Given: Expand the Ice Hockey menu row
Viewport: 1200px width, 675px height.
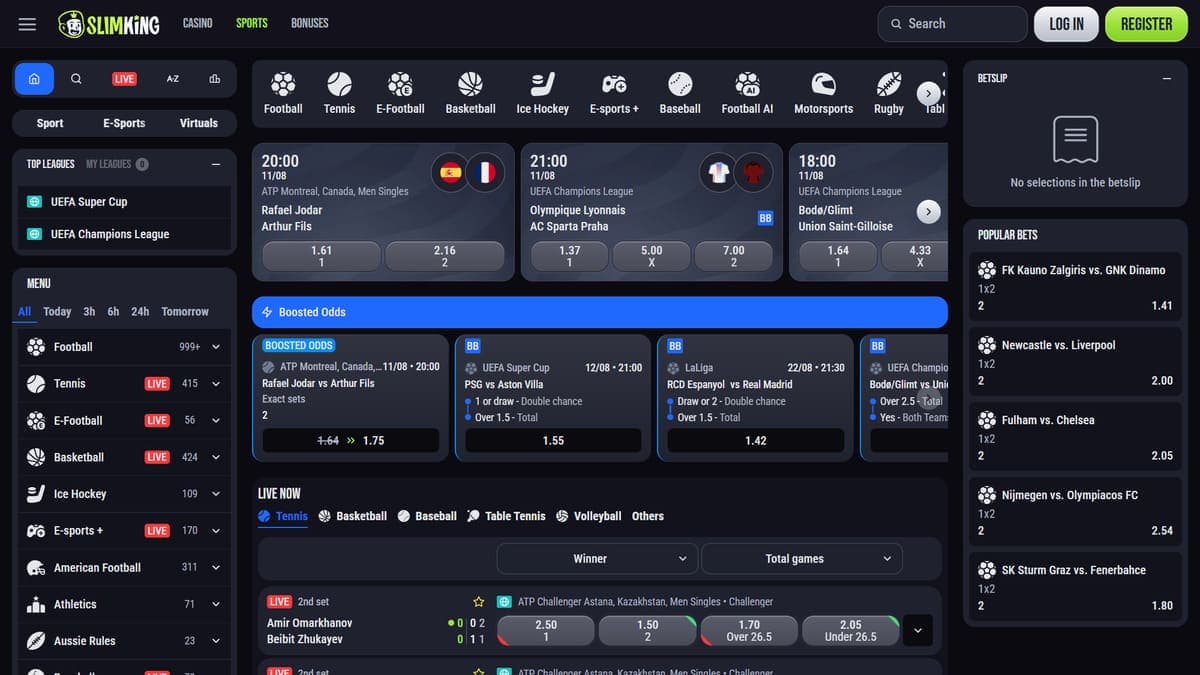Looking at the screenshot, I should click(x=124, y=494).
